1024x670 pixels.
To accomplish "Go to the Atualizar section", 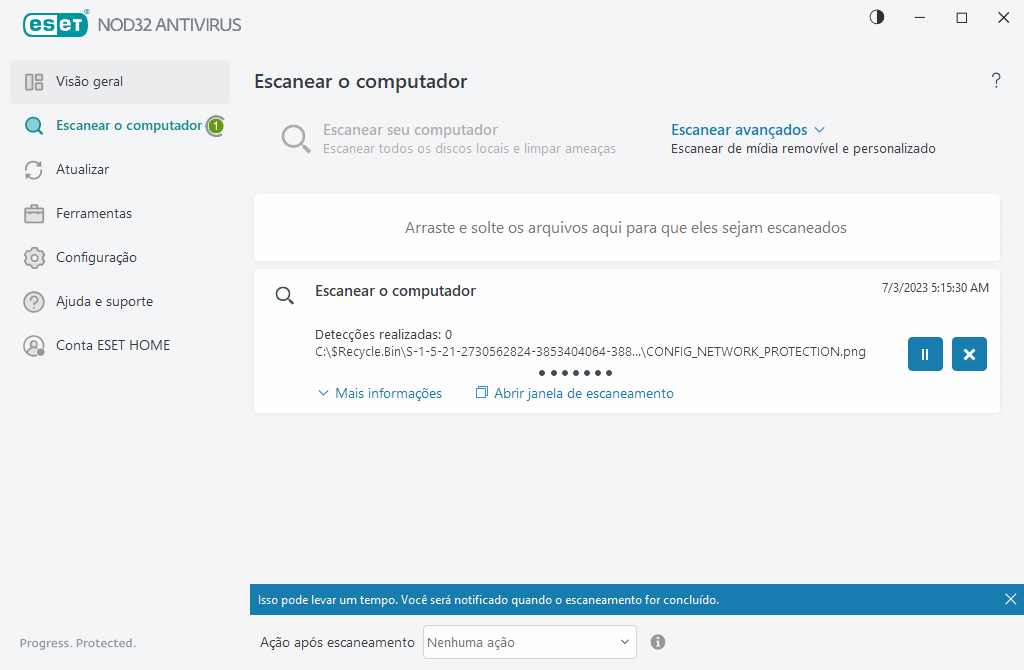I will (82, 170).
